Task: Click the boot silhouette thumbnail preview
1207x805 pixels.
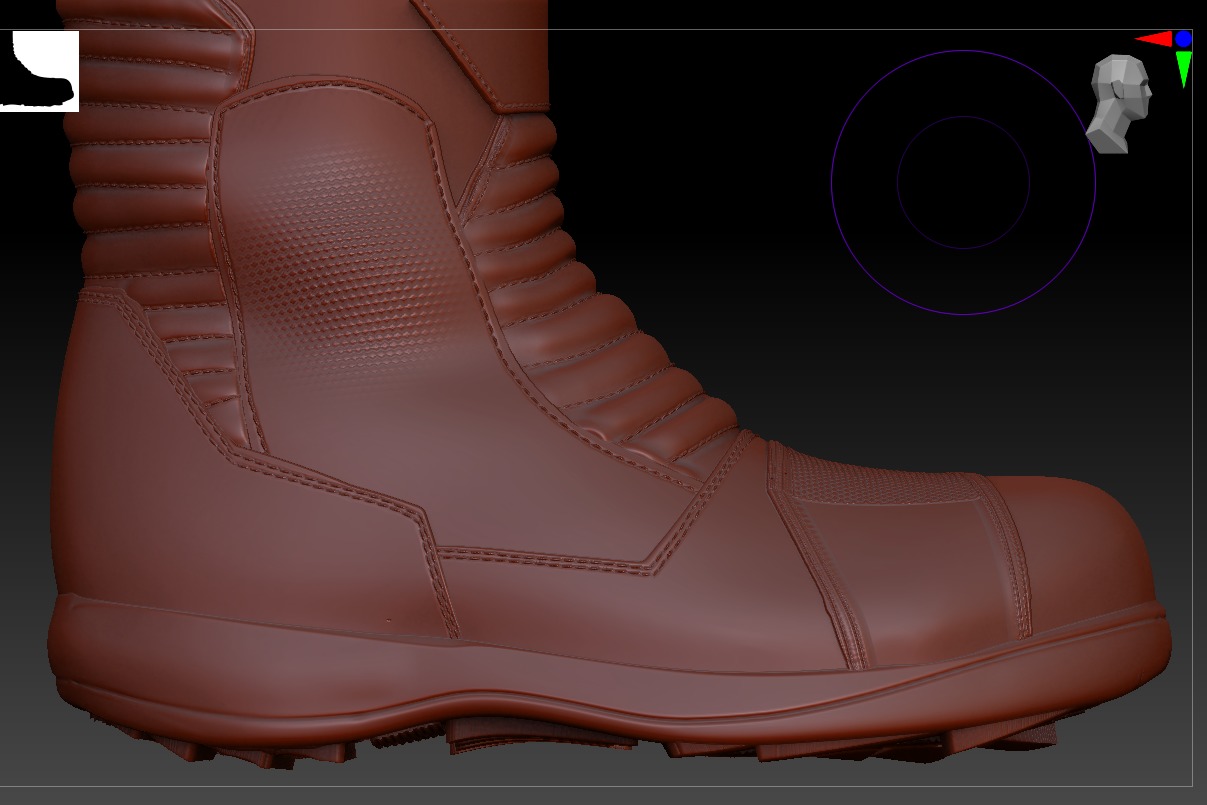Action: 39,71
